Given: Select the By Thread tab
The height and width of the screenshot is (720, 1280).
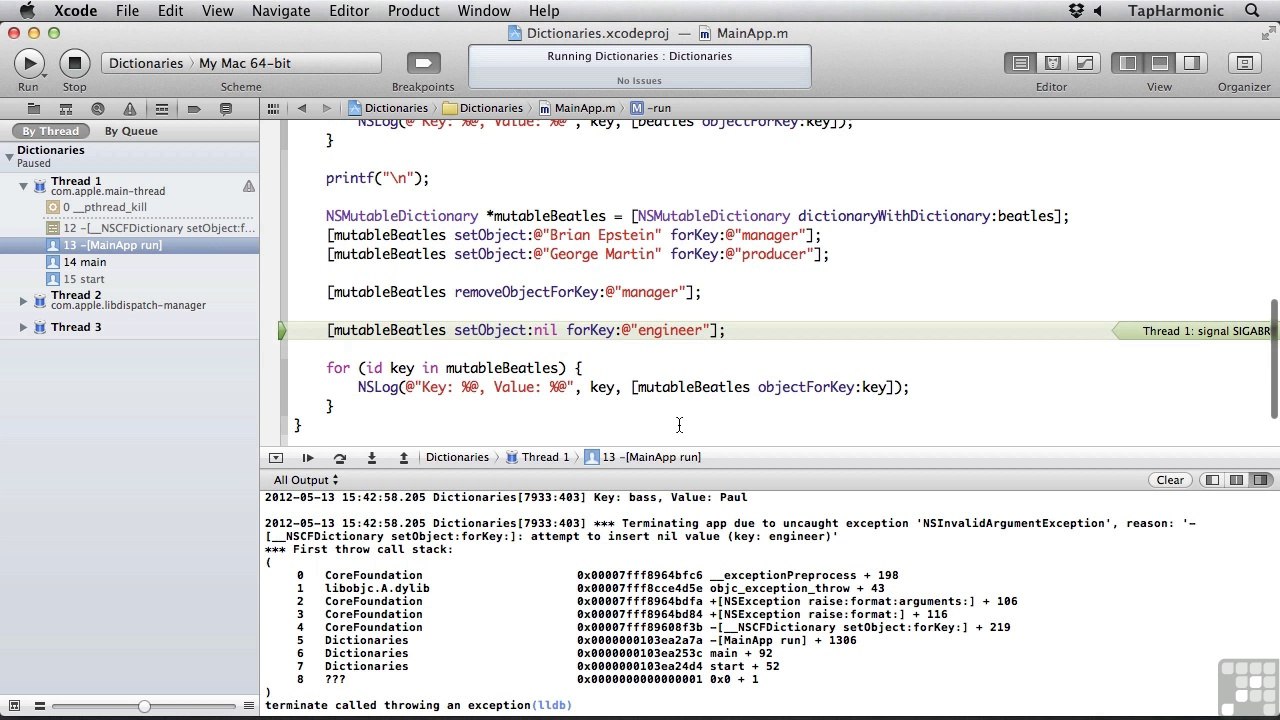Looking at the screenshot, I should (x=50, y=131).
